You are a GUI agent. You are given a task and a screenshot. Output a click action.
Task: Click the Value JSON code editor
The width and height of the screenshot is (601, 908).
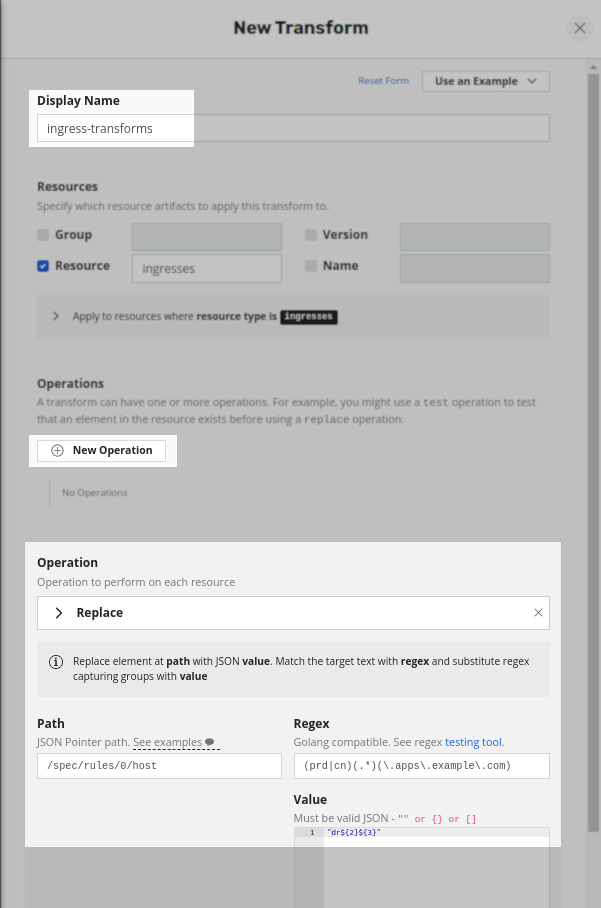point(422,867)
